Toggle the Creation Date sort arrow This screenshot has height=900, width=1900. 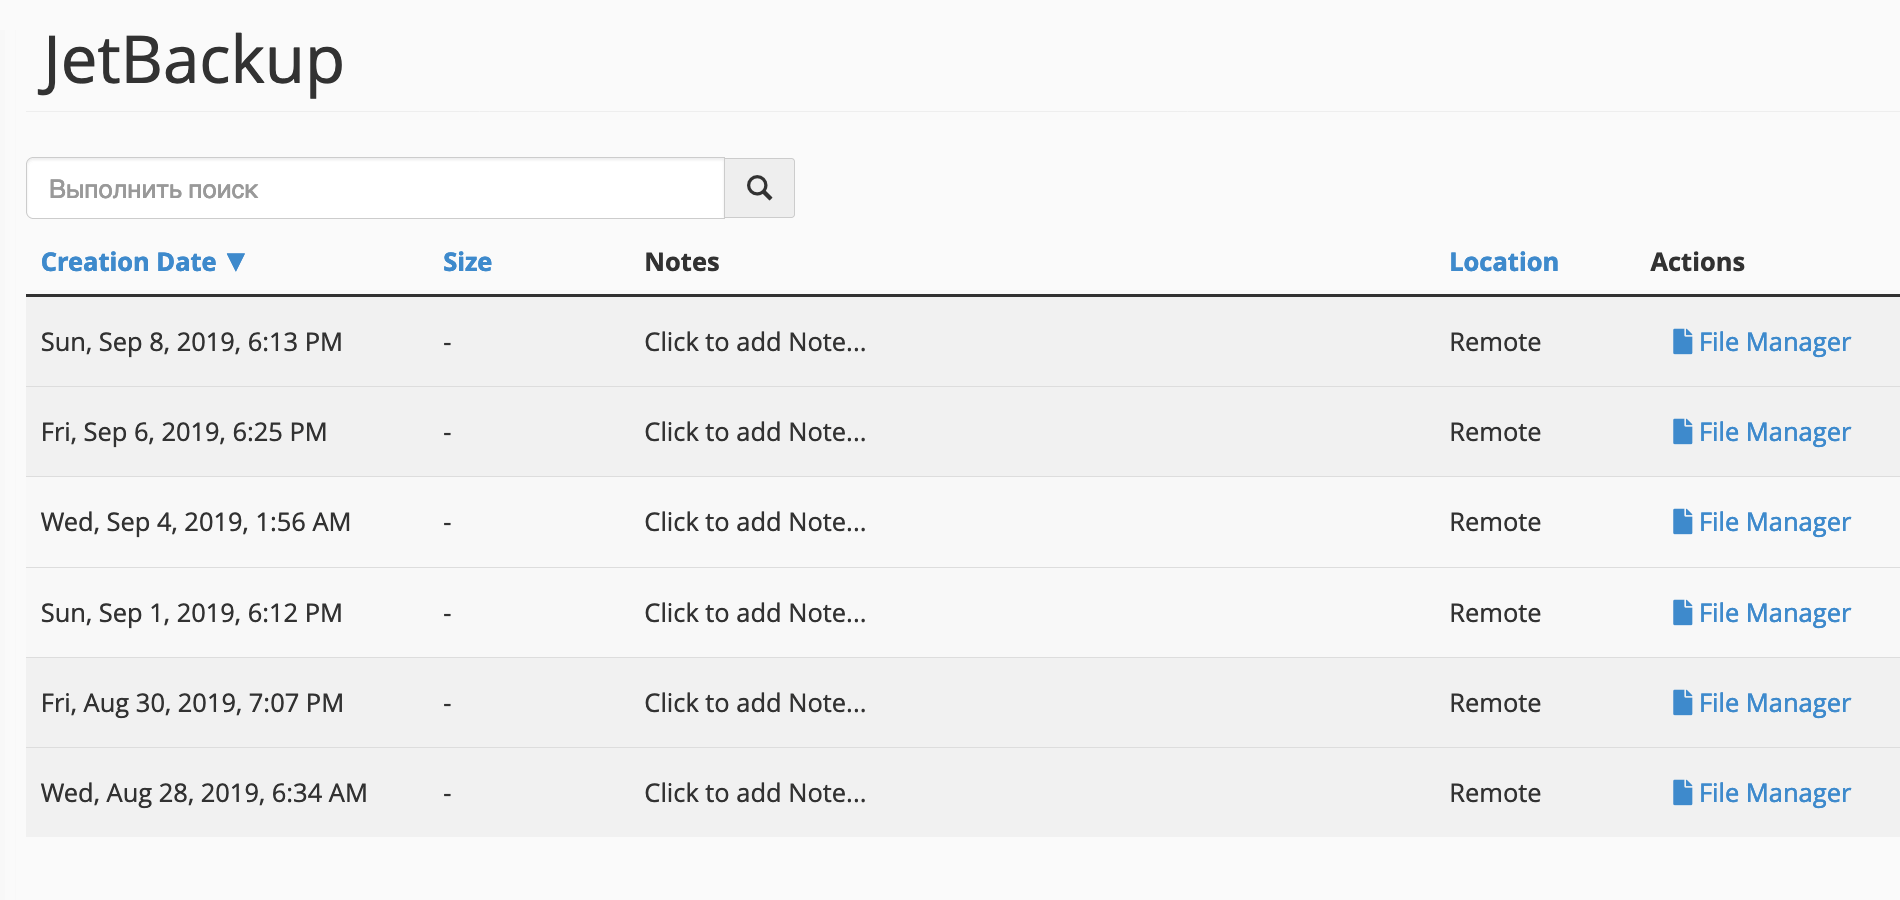coord(236,262)
